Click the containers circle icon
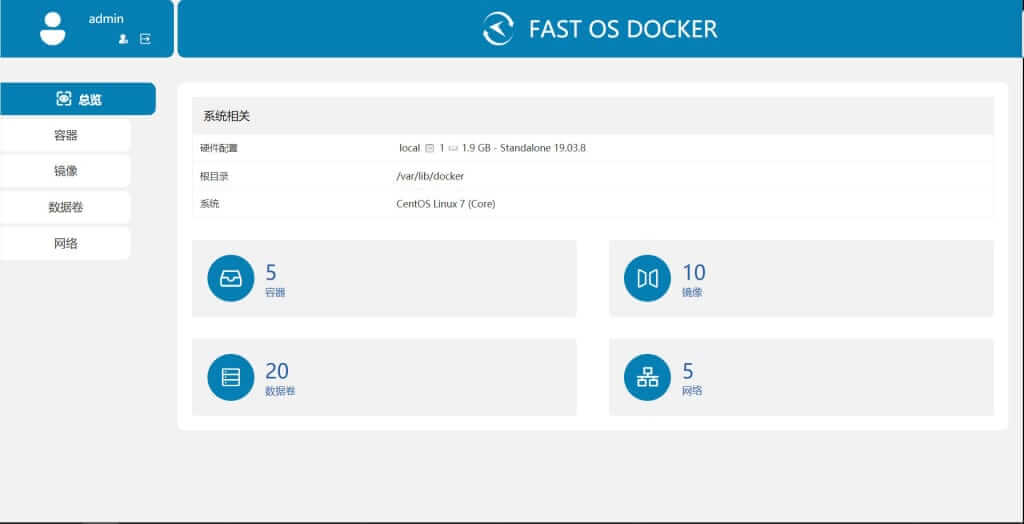The width and height of the screenshot is (1024, 524). 231,278
